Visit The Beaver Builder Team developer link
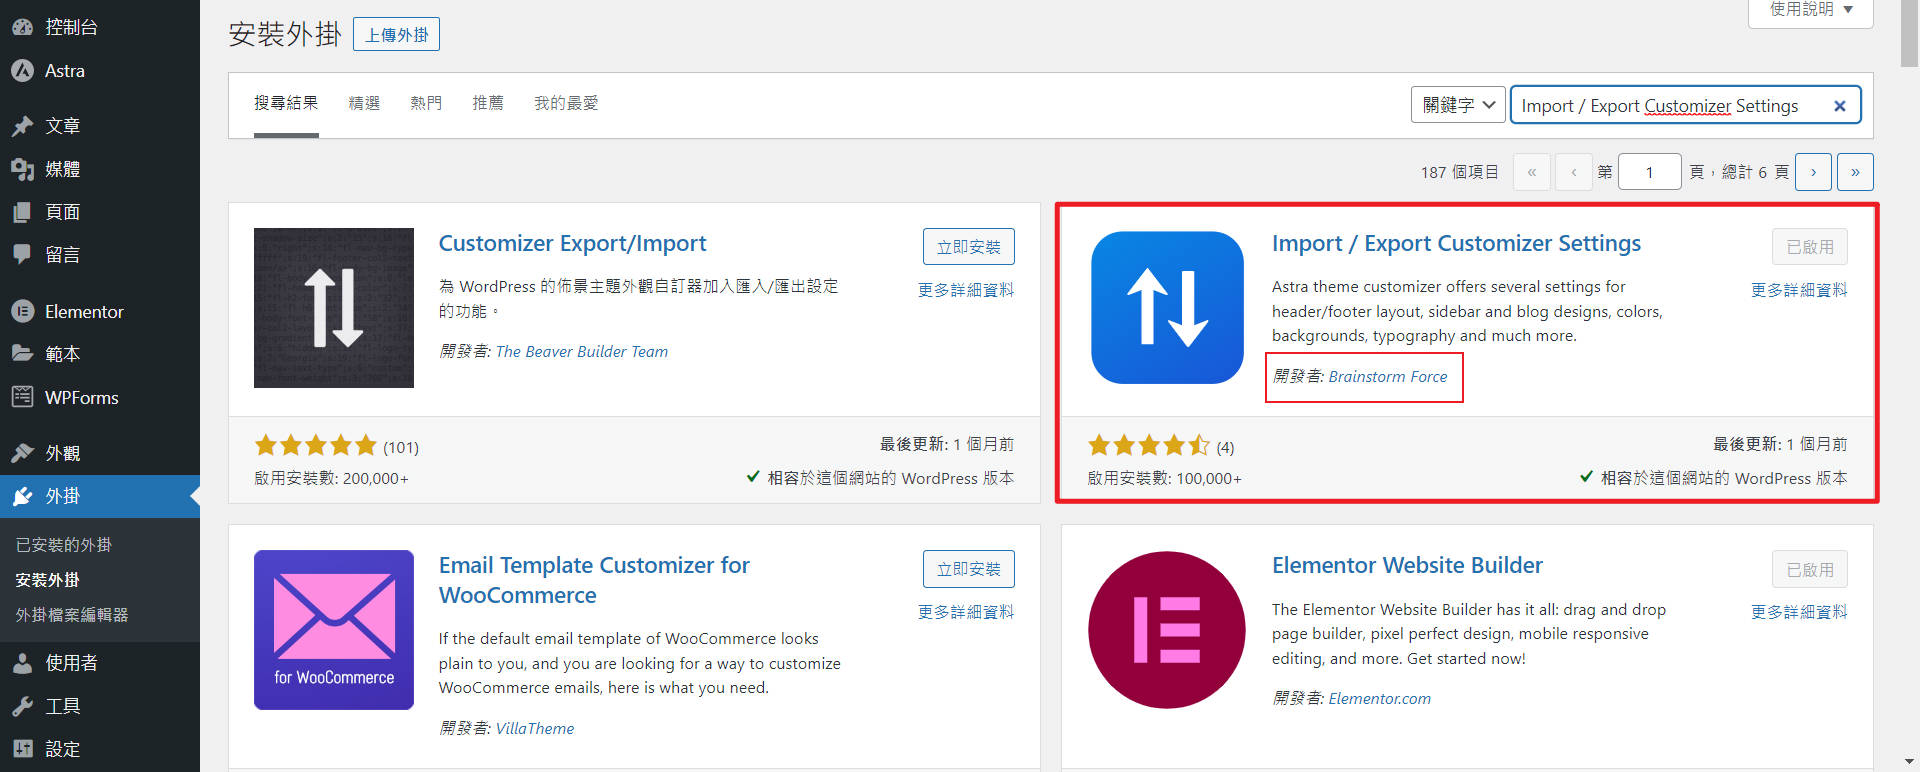 [x=582, y=351]
